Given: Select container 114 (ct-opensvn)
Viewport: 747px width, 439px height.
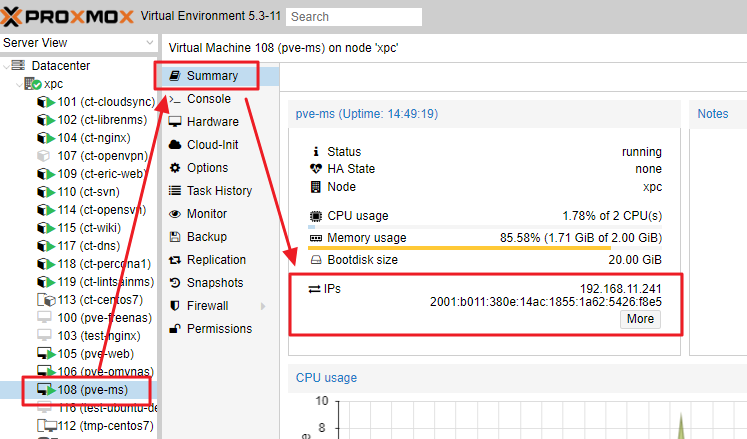Looking at the screenshot, I should 101,210.
